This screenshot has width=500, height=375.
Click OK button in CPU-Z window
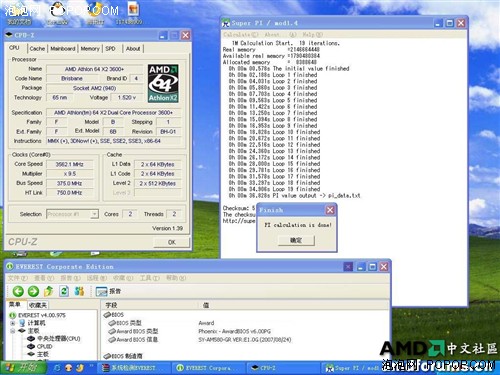coord(171,242)
